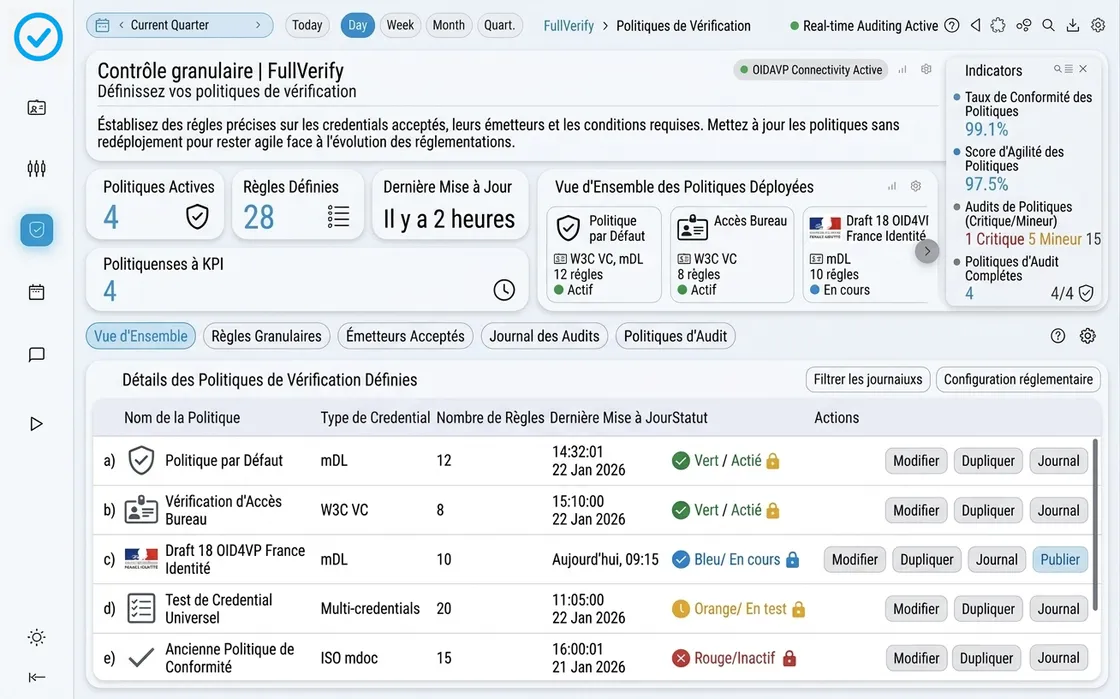Open the calendar icon in the sidebar
This screenshot has height=699, width=1120.
(x=37, y=292)
